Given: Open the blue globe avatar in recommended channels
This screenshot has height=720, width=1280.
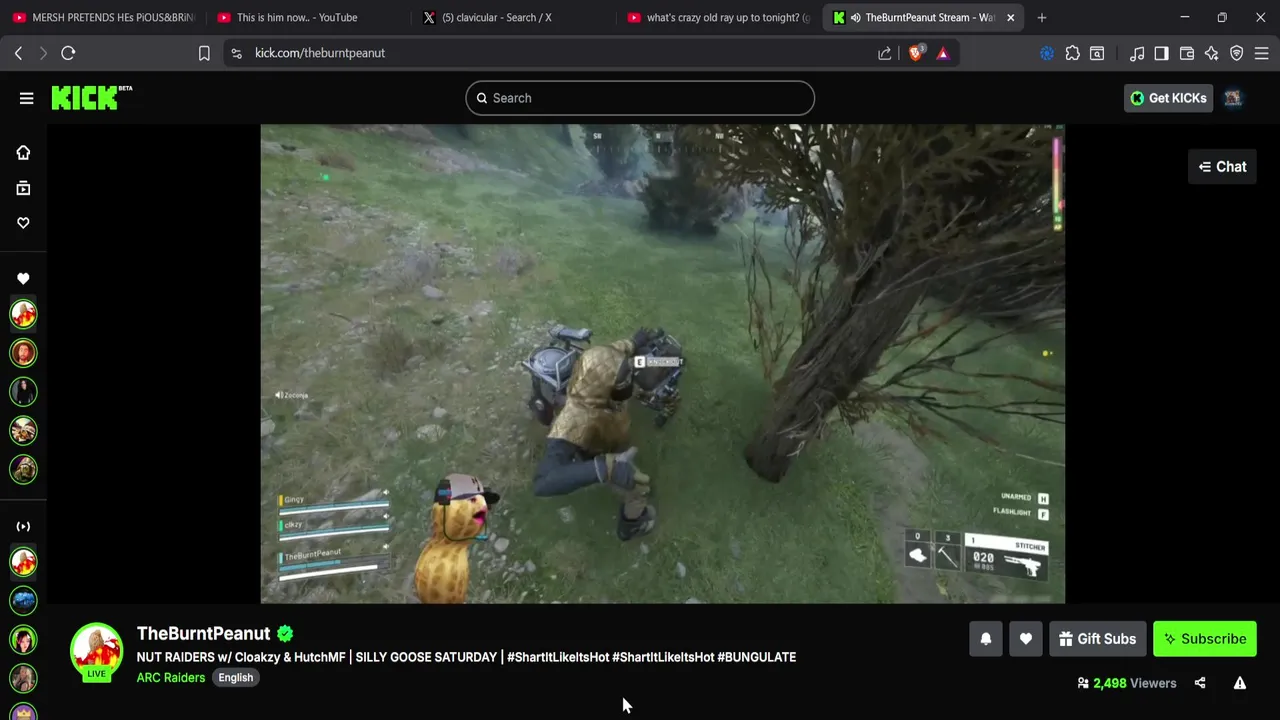Looking at the screenshot, I should 23,600.
